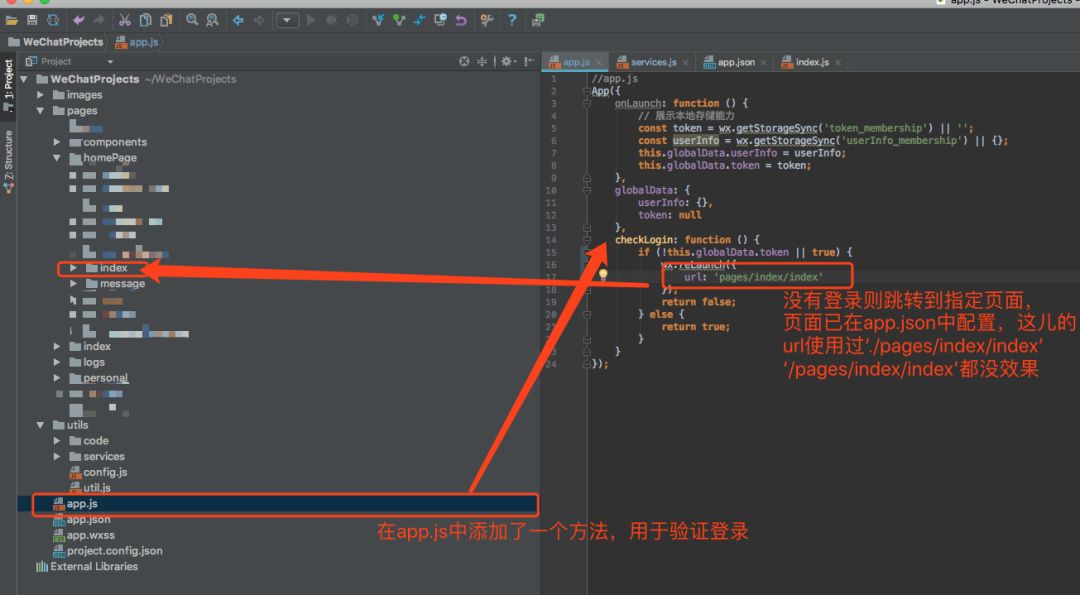The width and height of the screenshot is (1080, 595).
Task: Expand the images folder
Action: [x=41, y=95]
